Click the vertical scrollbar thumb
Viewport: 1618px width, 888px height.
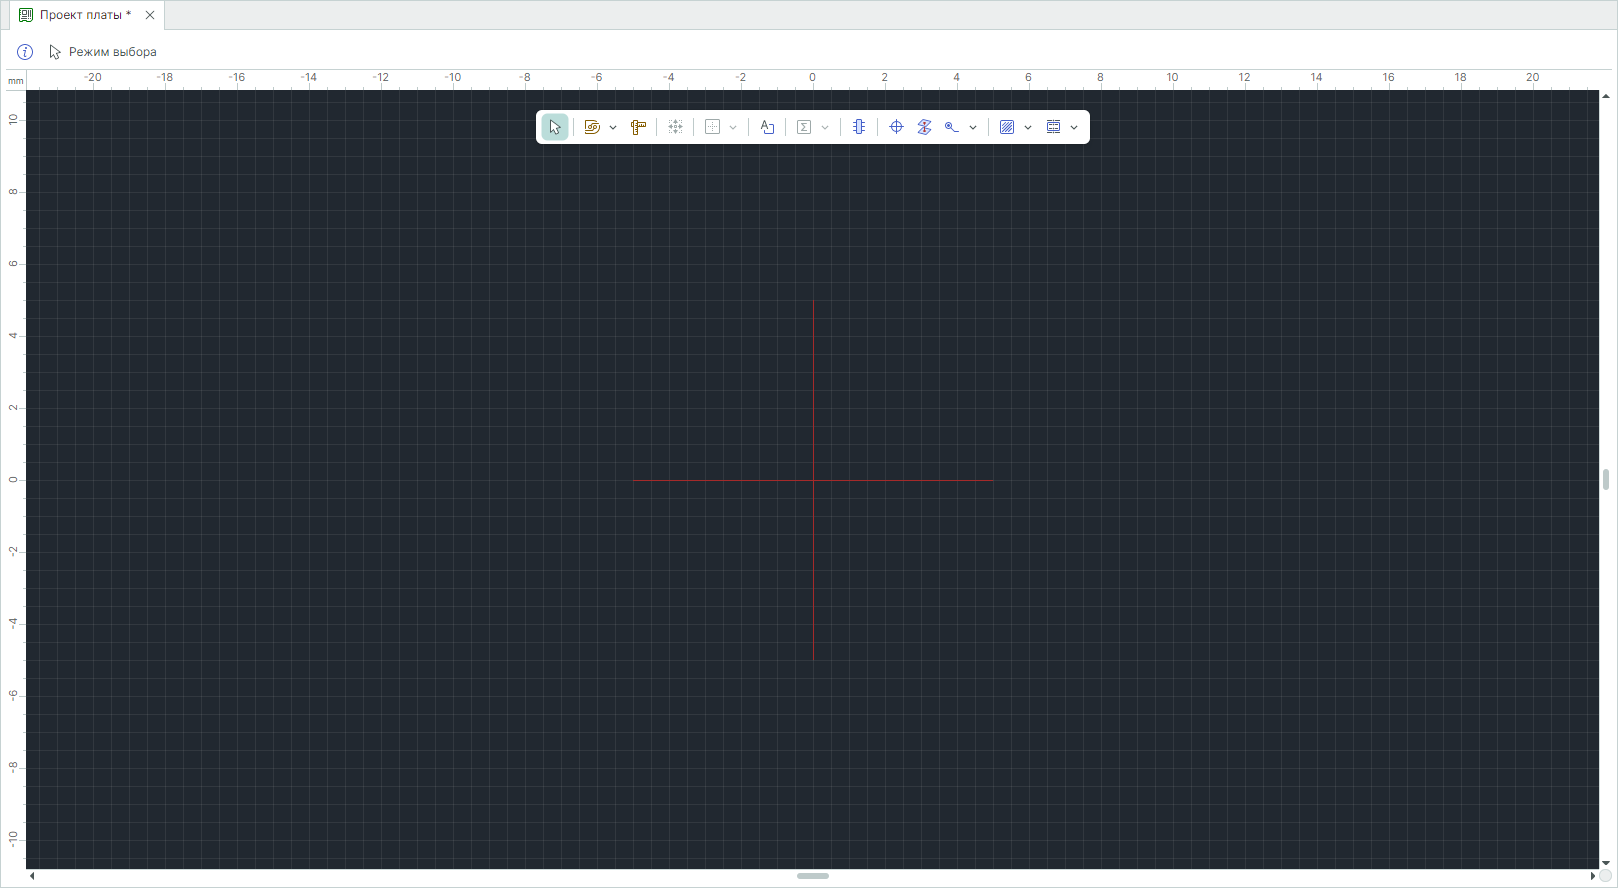tap(1606, 479)
